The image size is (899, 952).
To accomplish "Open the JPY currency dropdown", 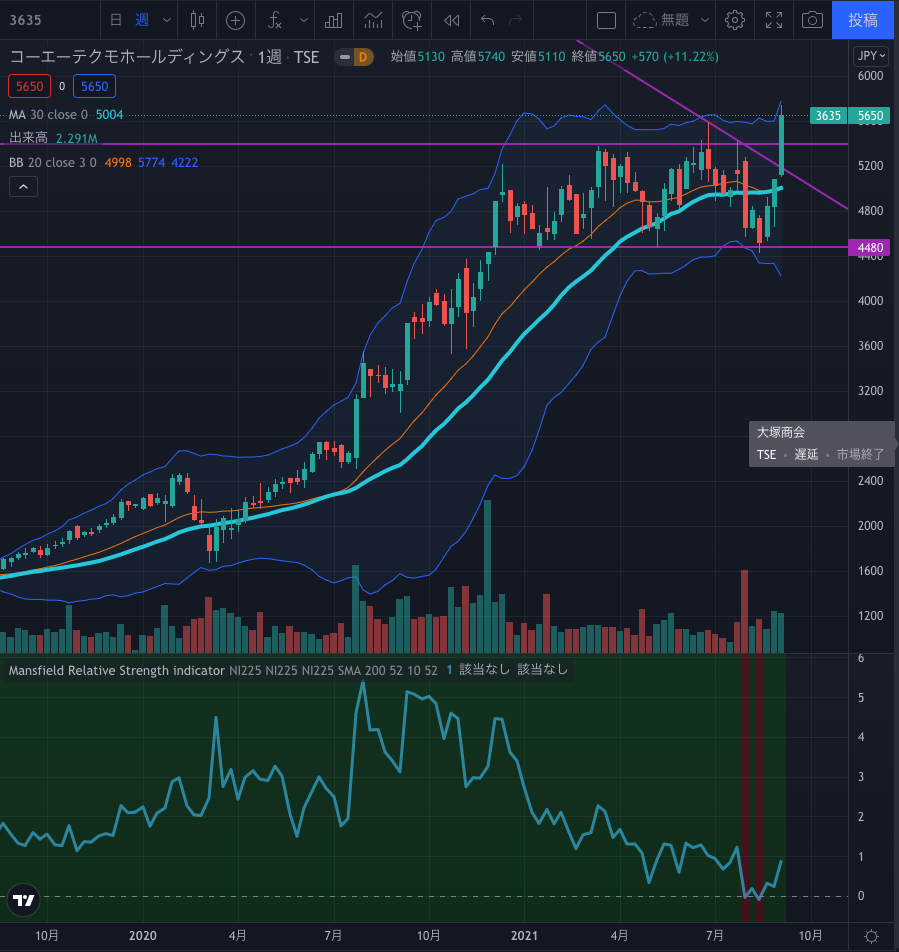I will tap(871, 56).
